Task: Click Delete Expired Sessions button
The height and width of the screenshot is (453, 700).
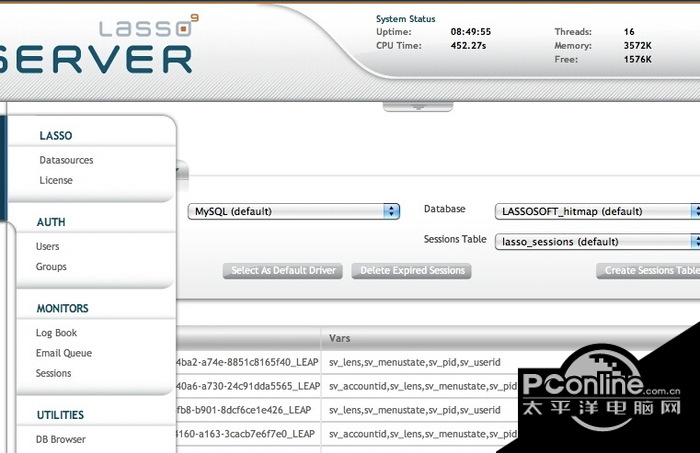Action: click(412, 270)
